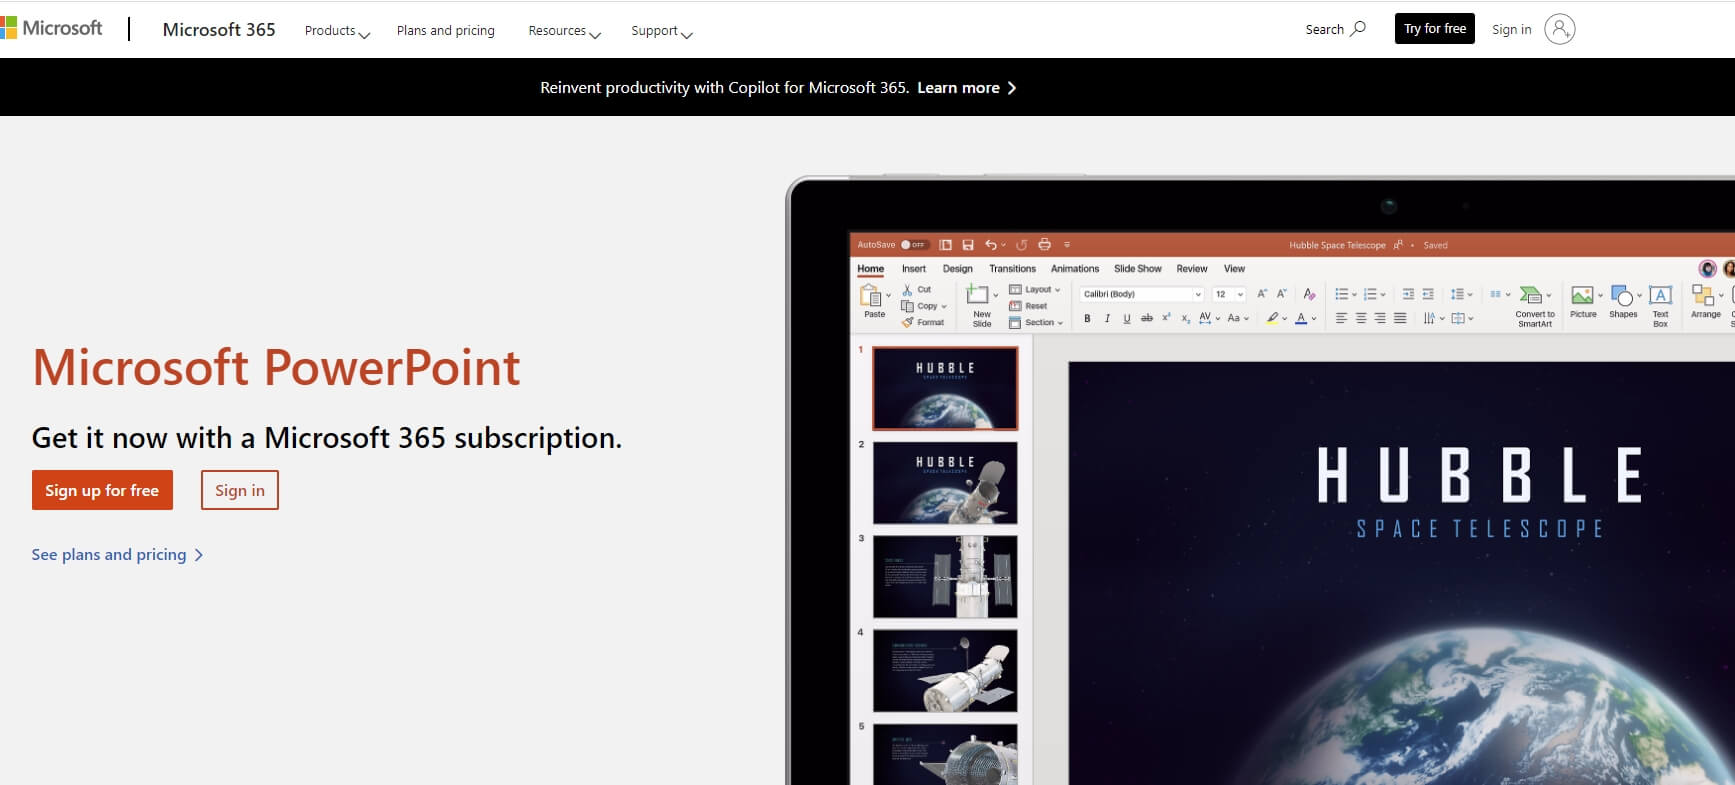The width and height of the screenshot is (1735, 785).
Task: Click the Save icon in the title bar
Action: 967,245
